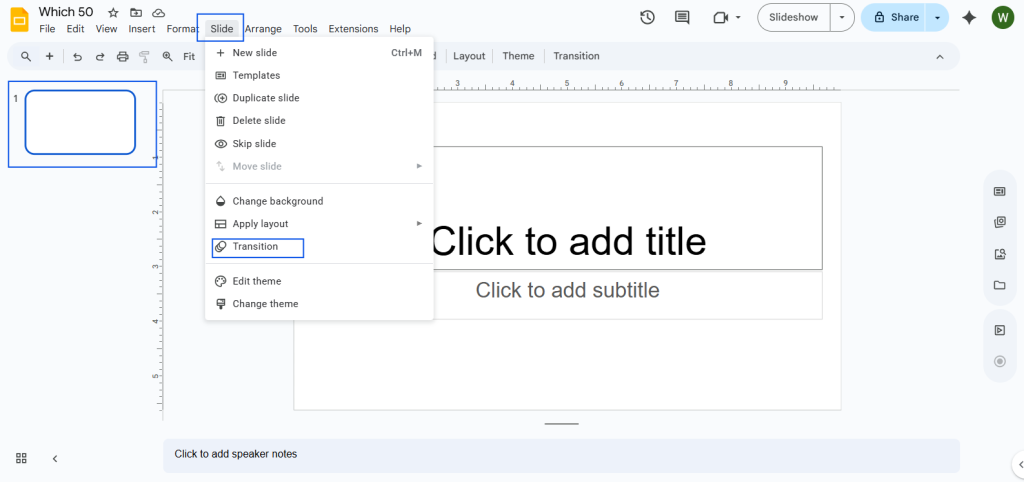This screenshot has height=482, width=1024.
Task: Click the undo arrow icon
Action: coord(77,57)
